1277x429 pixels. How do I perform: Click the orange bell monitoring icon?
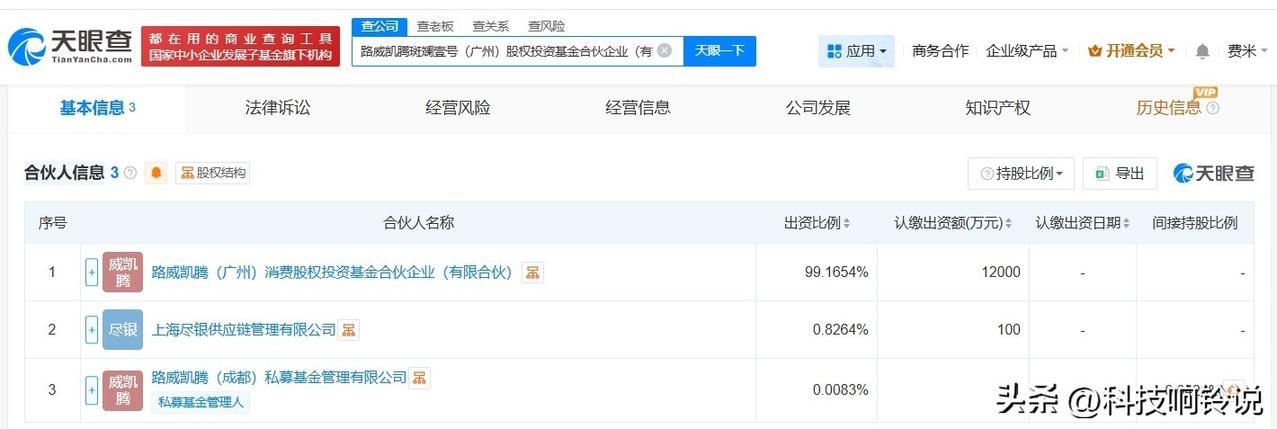tap(156, 173)
